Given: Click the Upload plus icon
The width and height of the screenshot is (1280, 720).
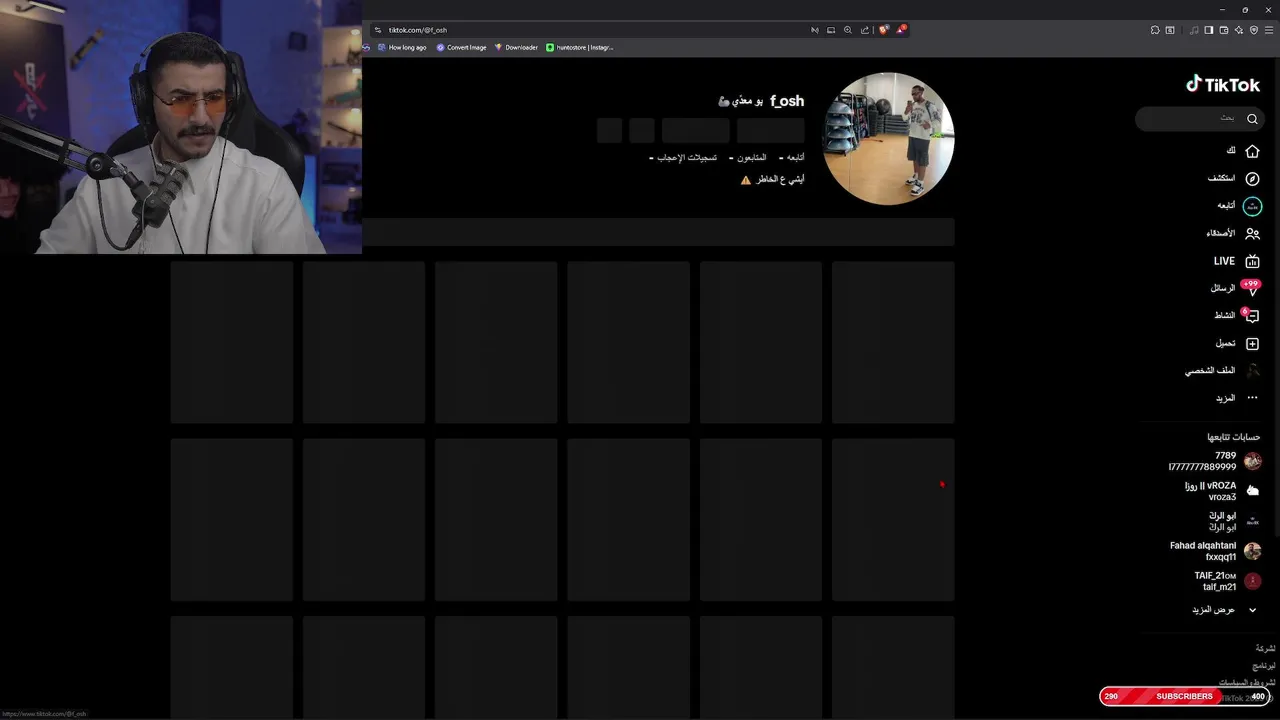Looking at the screenshot, I should 1252,343.
